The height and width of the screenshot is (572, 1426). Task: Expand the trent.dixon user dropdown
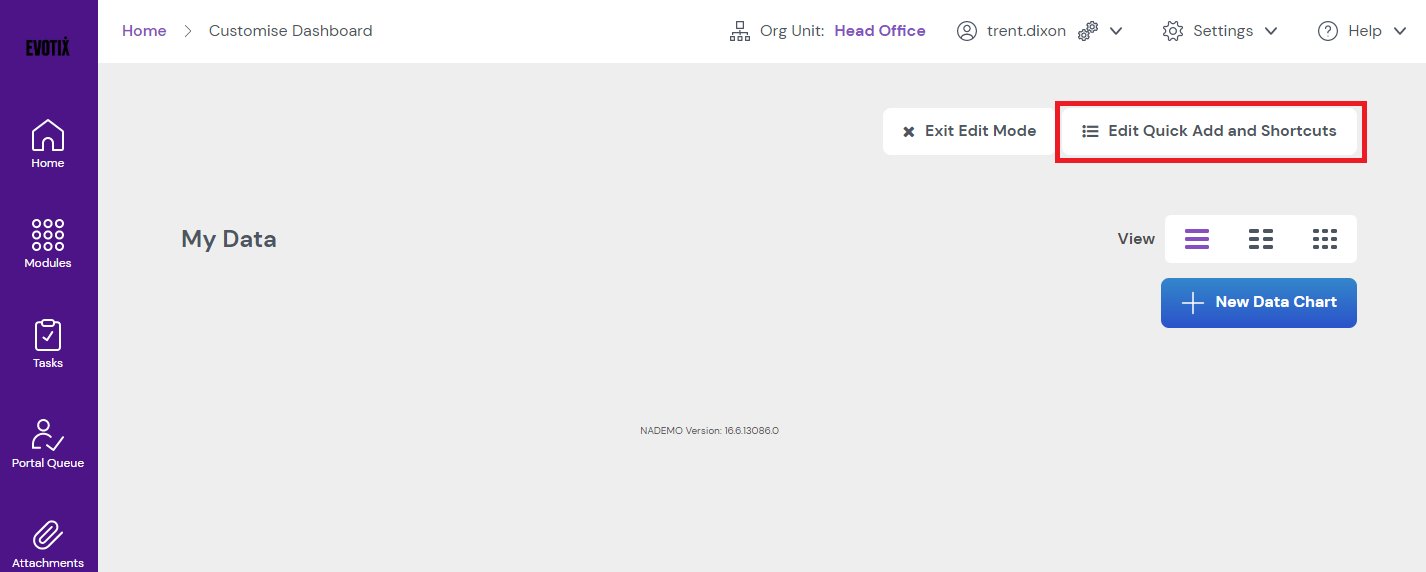(1116, 31)
